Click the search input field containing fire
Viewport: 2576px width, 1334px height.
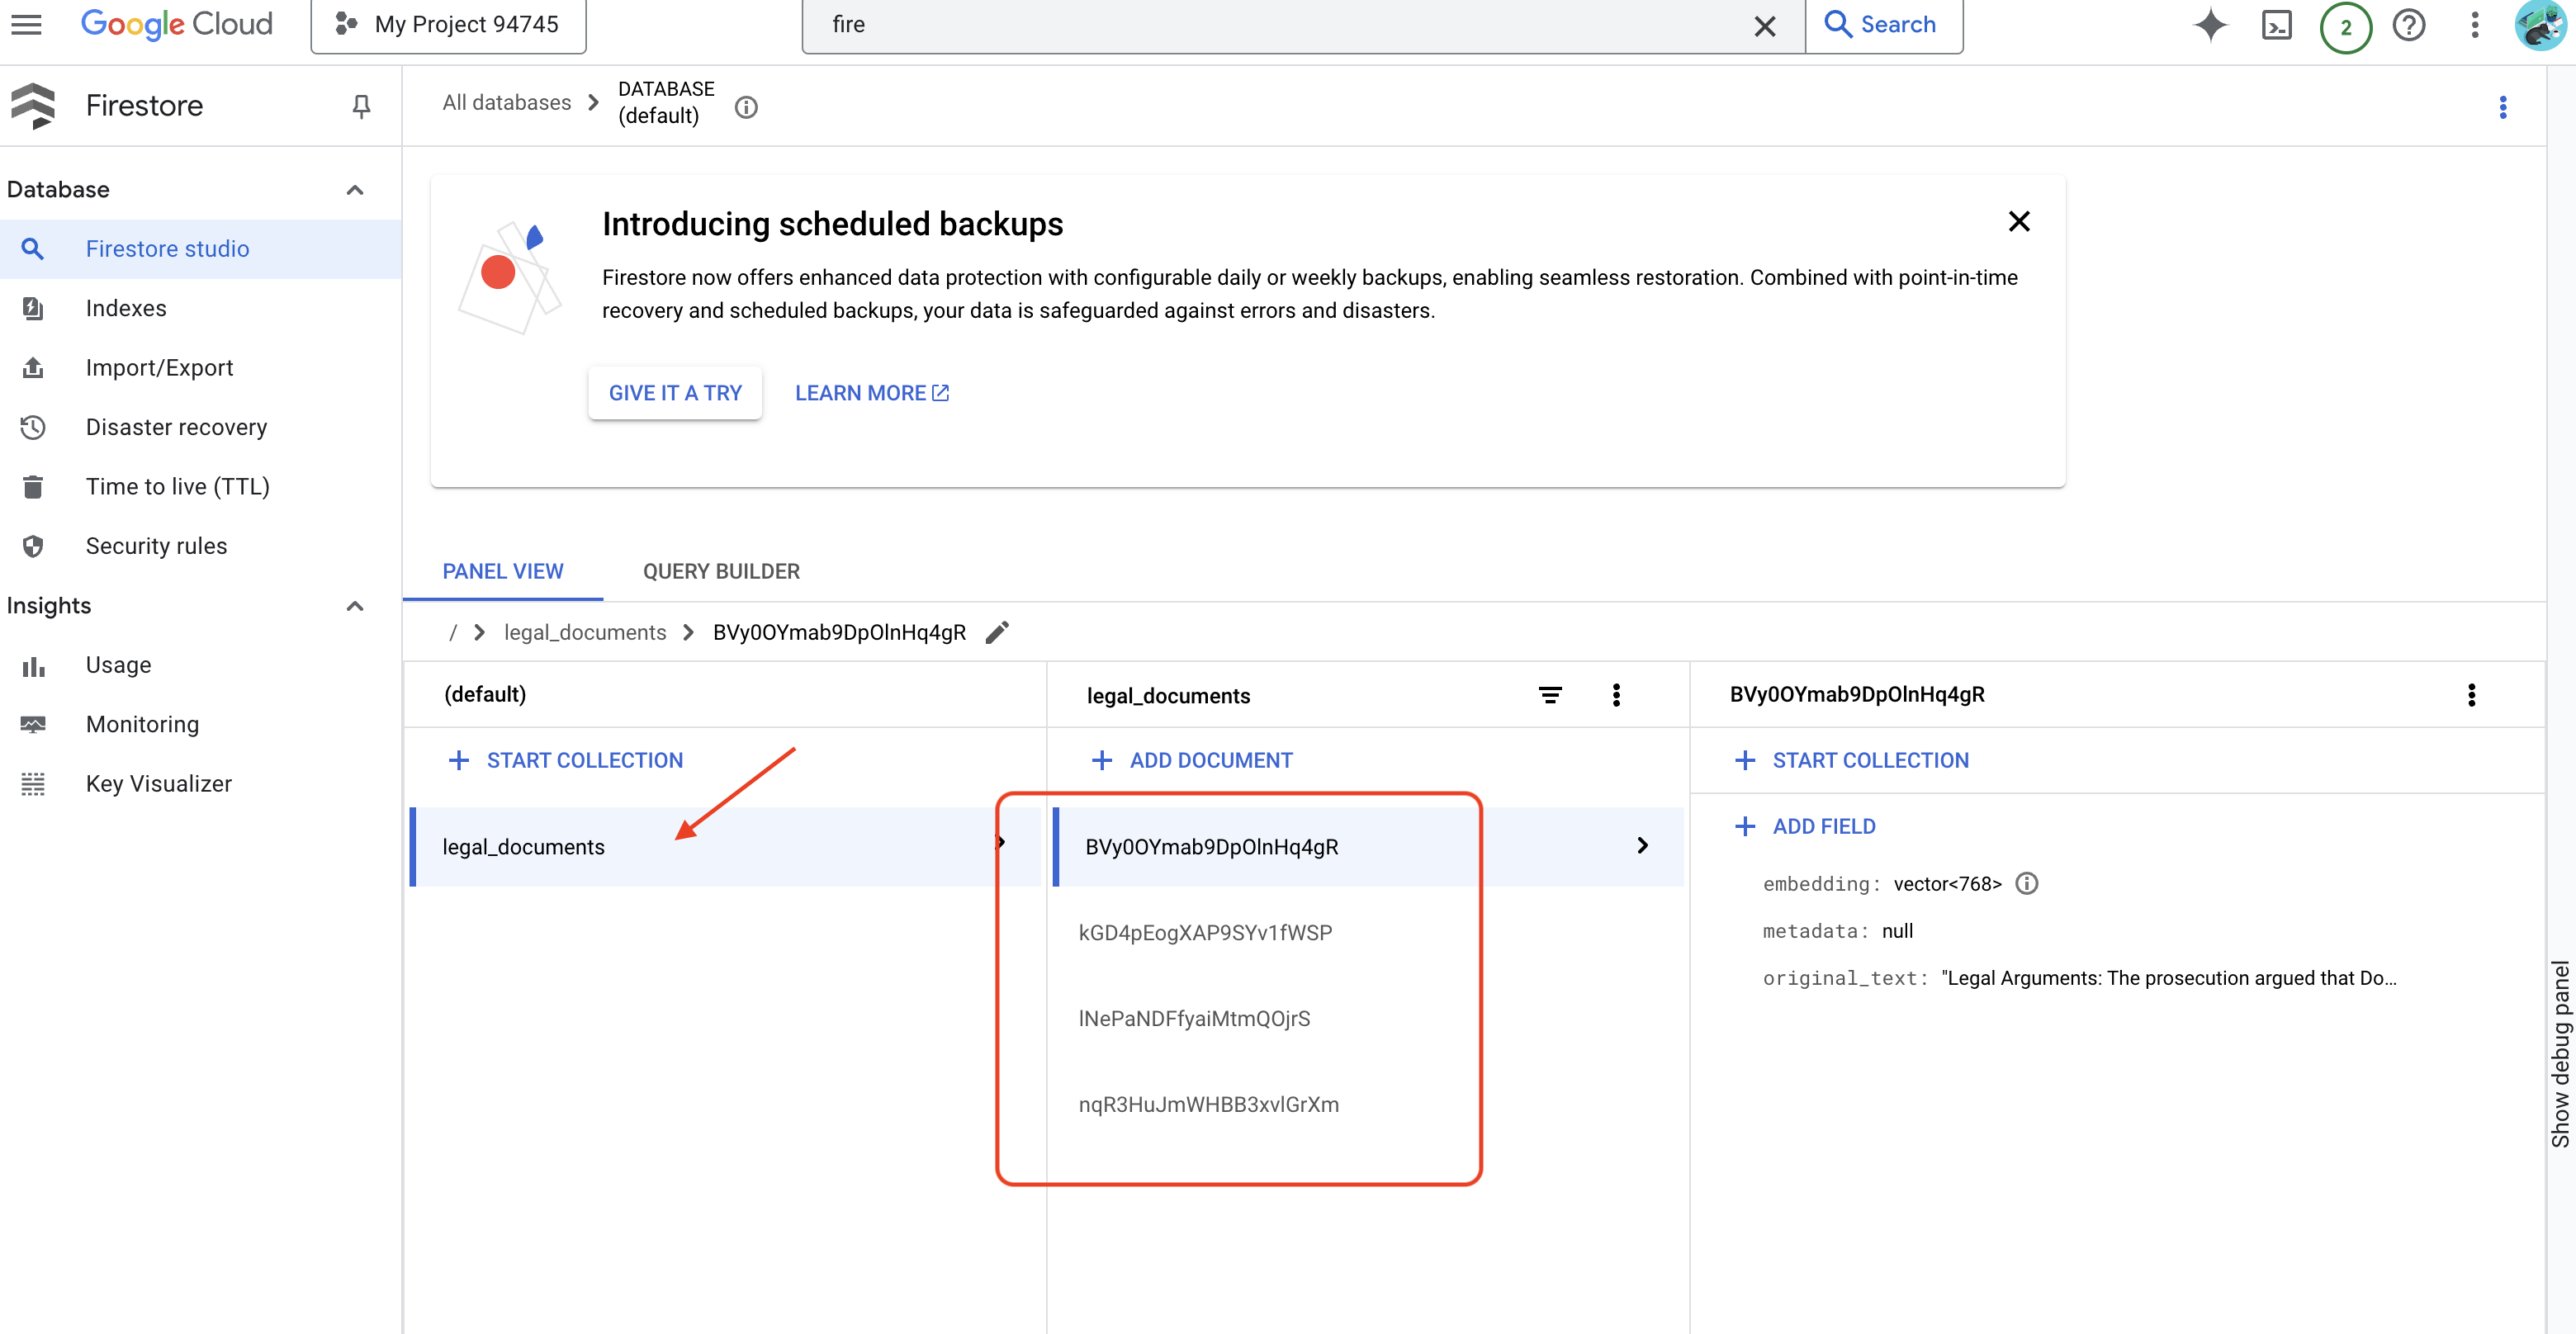point(1280,25)
